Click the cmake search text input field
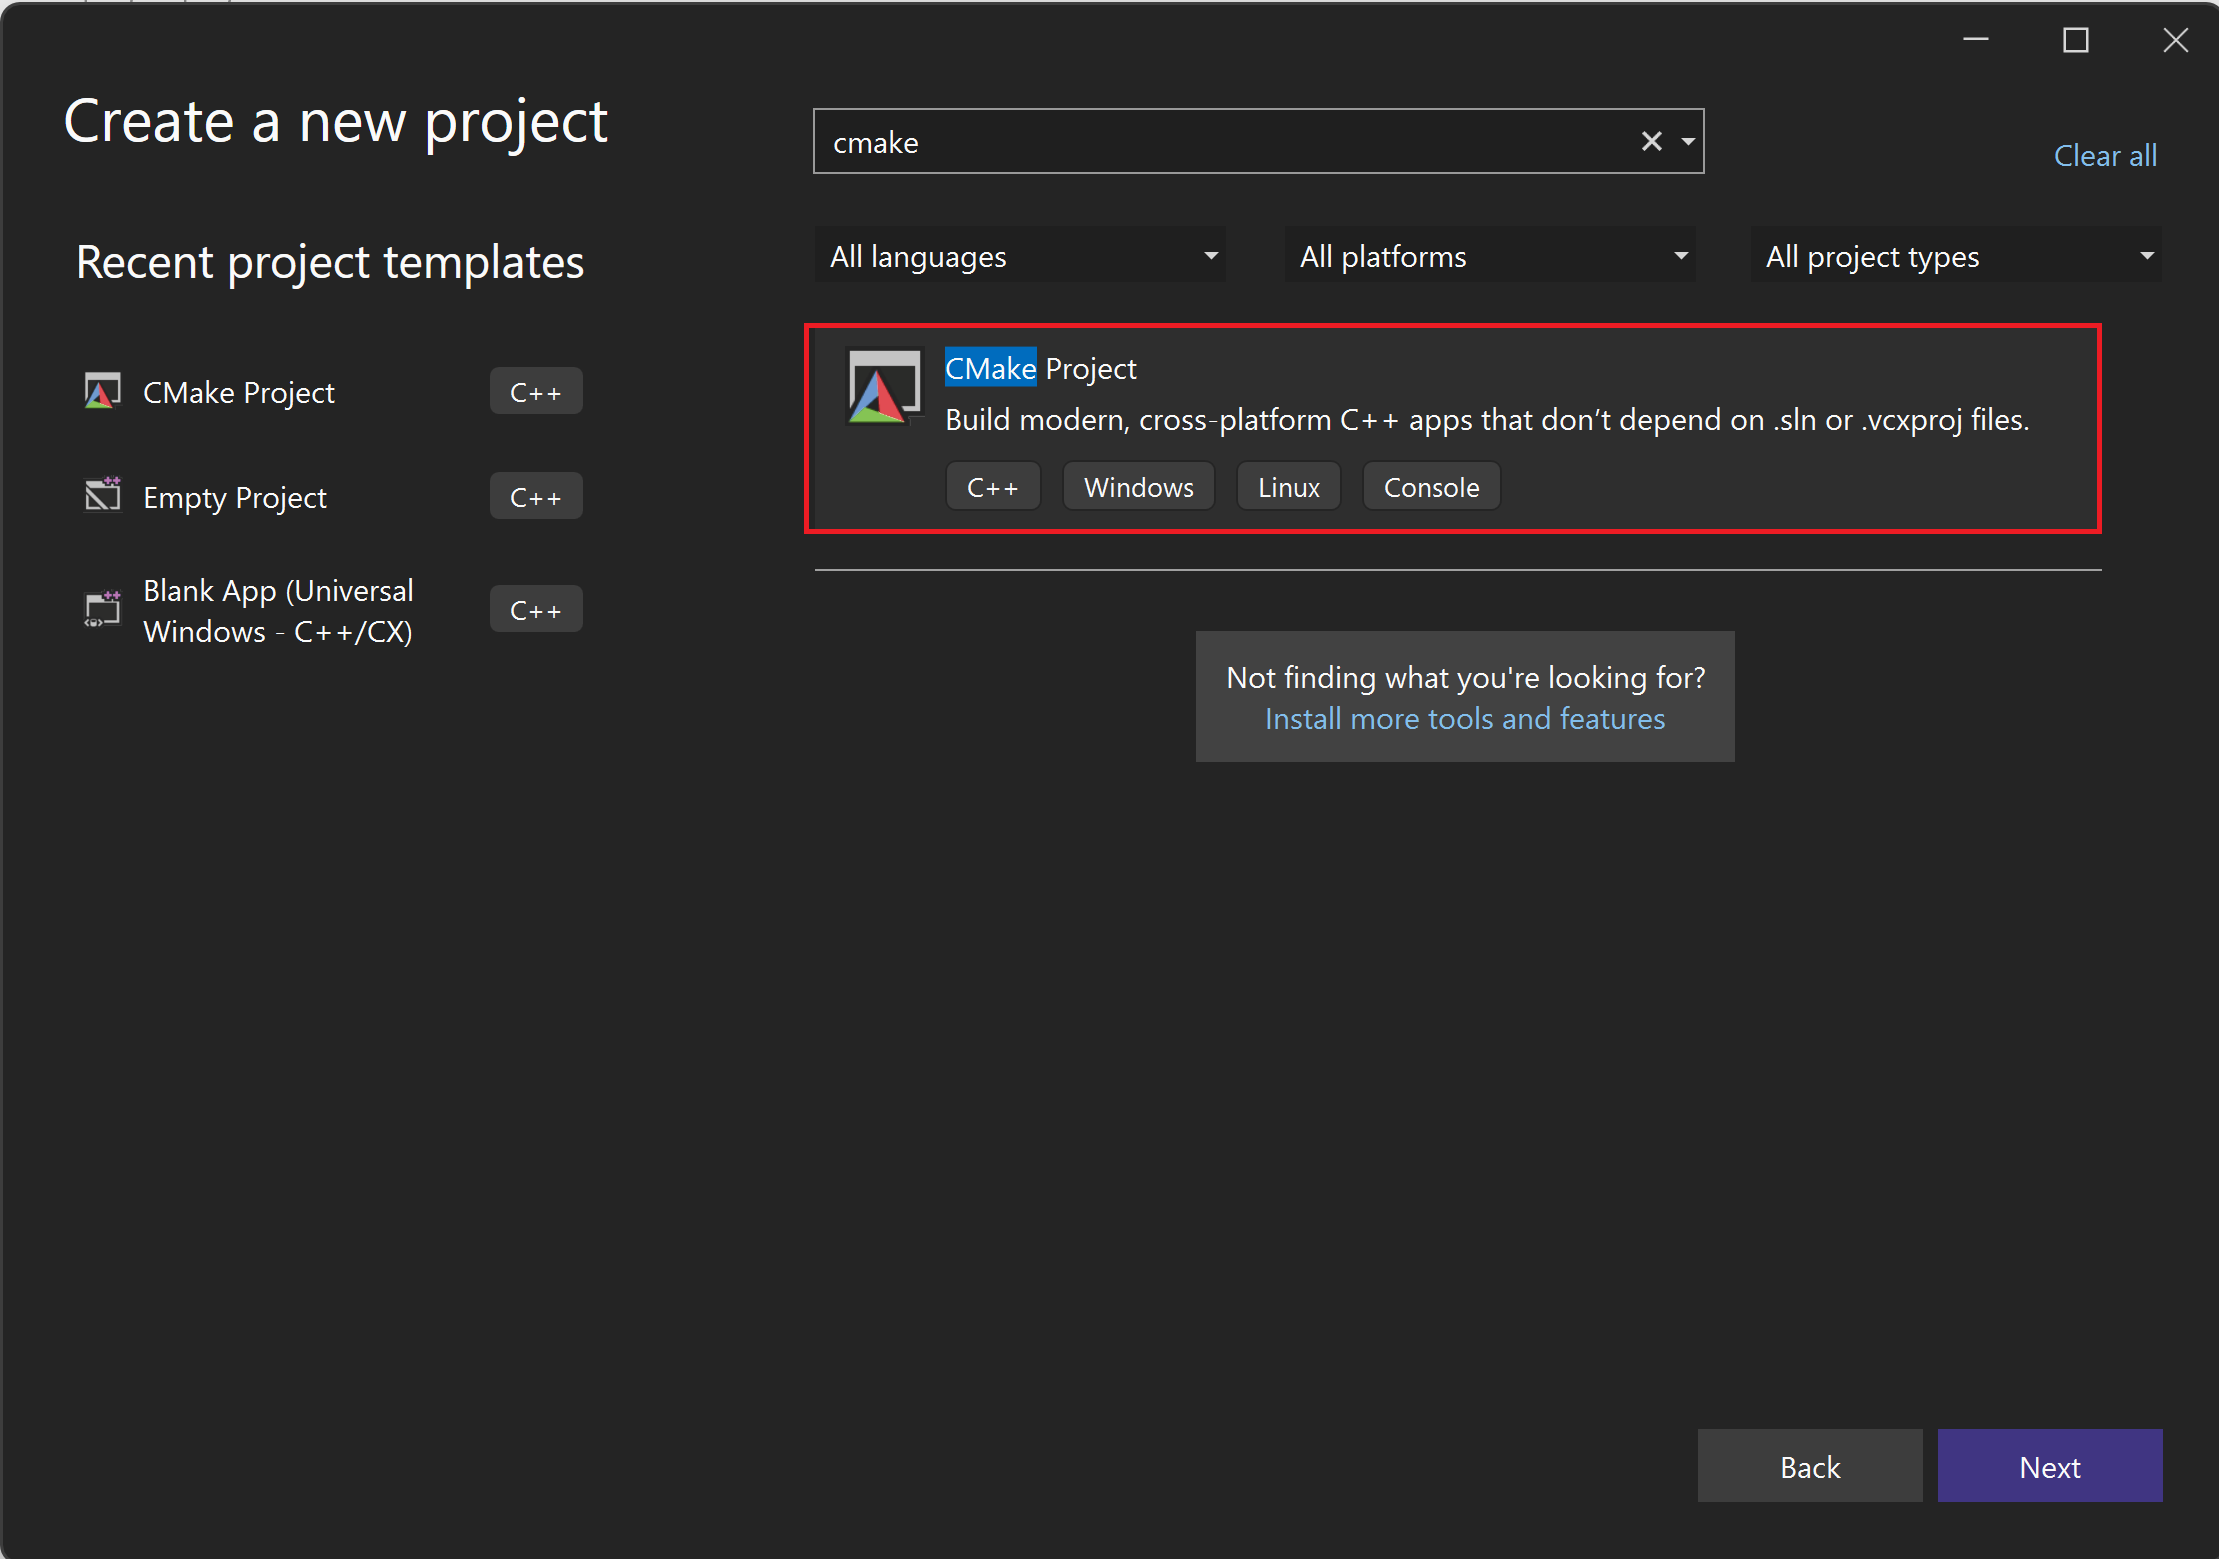Viewport: 2219px width, 1559px height. (1240, 142)
